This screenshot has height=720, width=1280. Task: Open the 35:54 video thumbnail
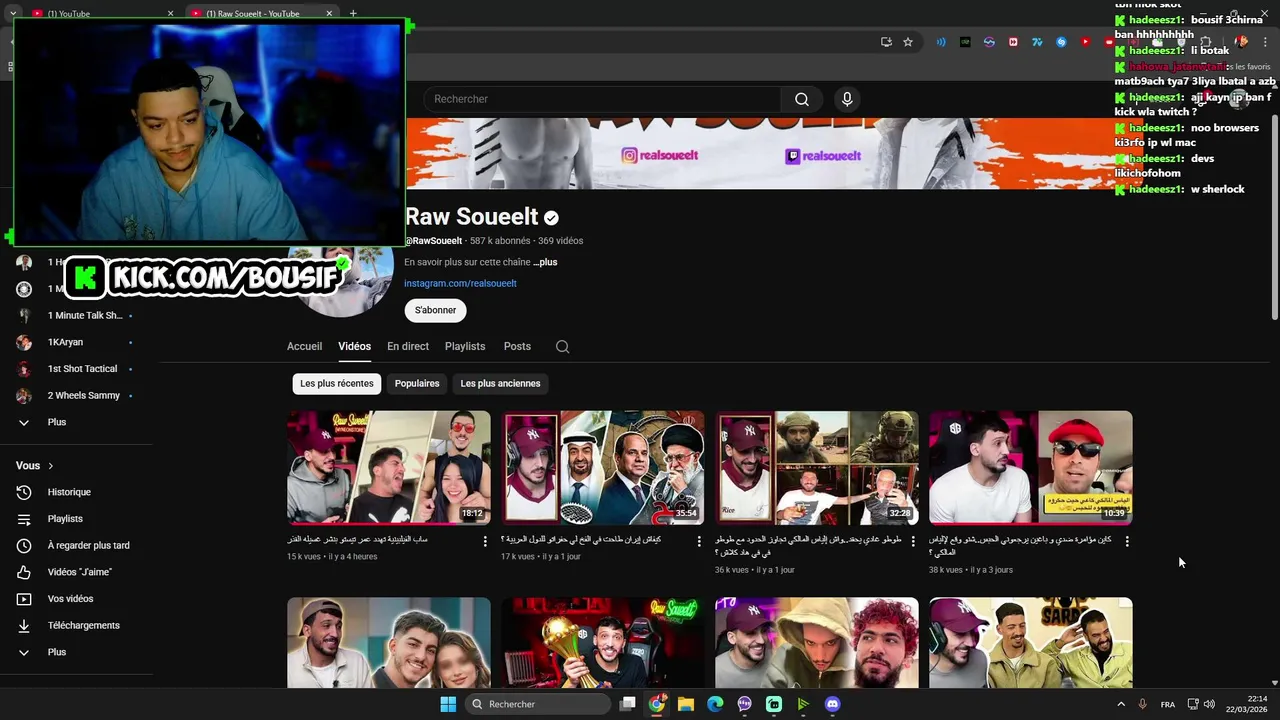[x=602, y=468]
